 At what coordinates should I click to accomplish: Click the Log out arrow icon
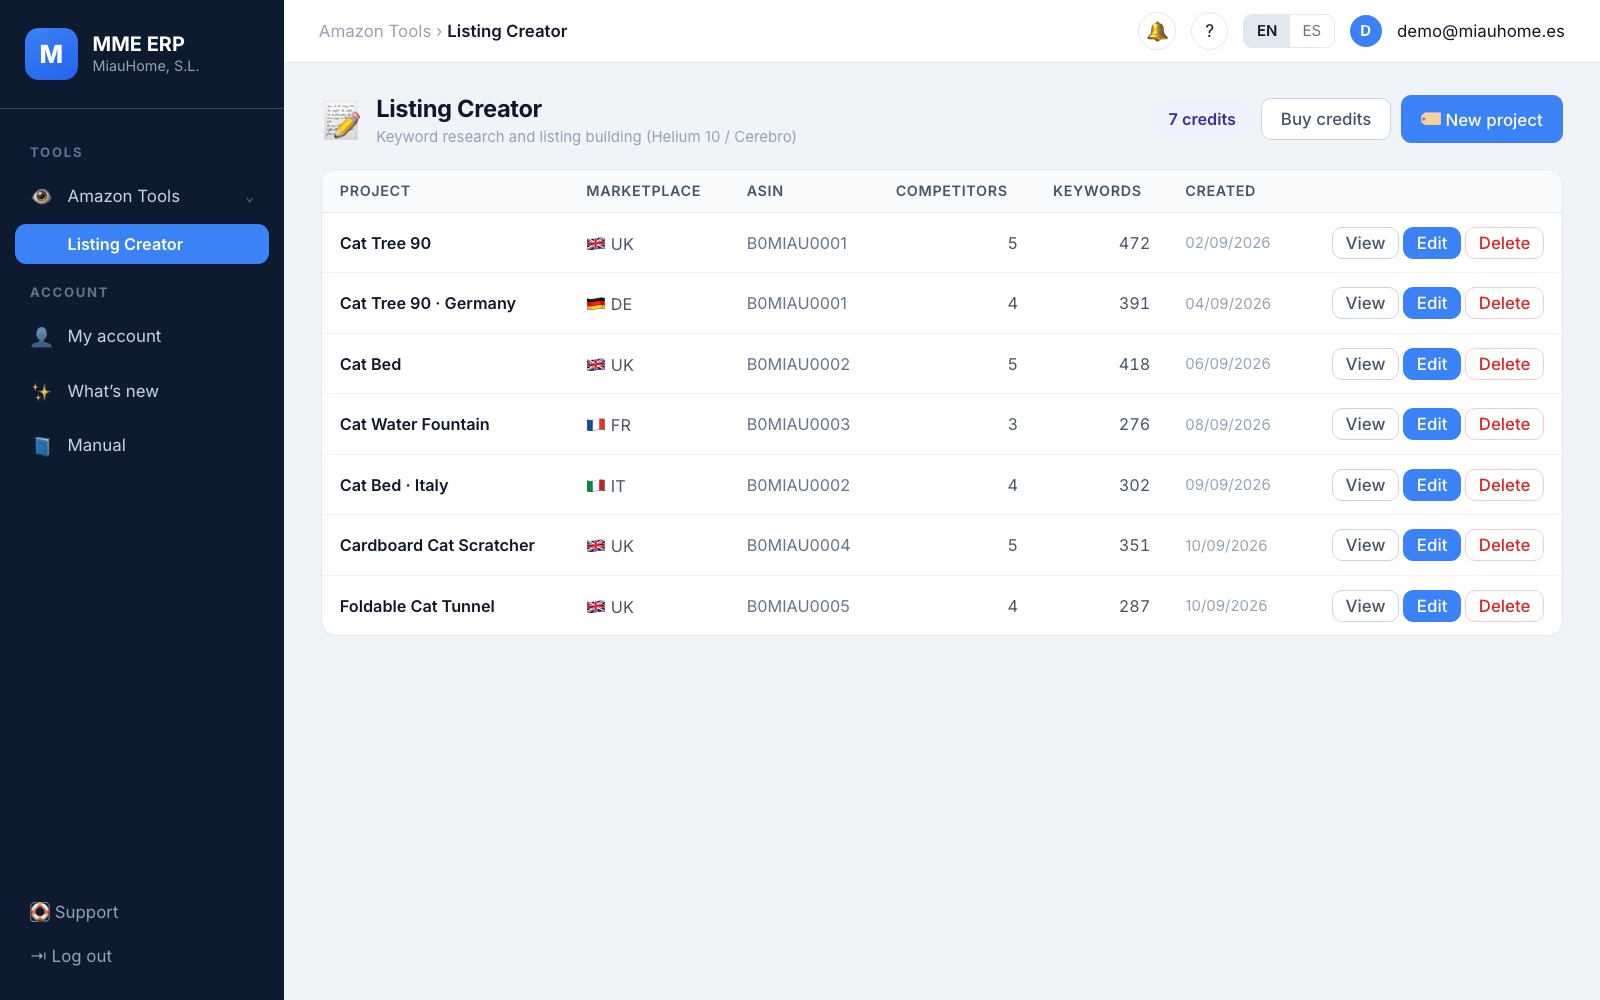pos(38,956)
